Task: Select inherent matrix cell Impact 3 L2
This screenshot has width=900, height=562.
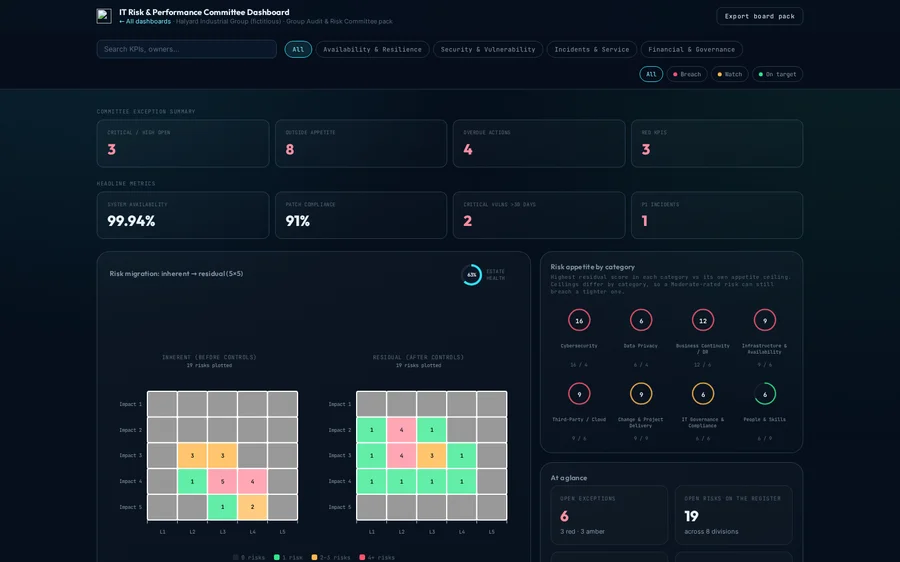Action: pyautogui.click(x=192, y=456)
